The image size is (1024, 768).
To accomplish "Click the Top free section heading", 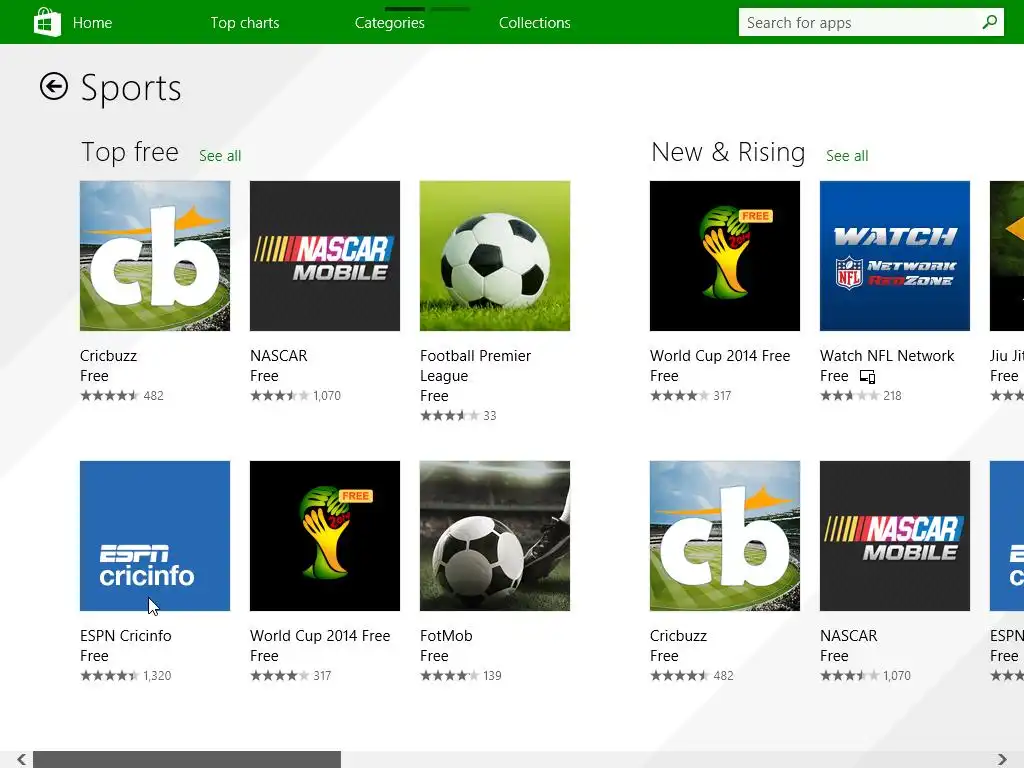I will pos(129,152).
